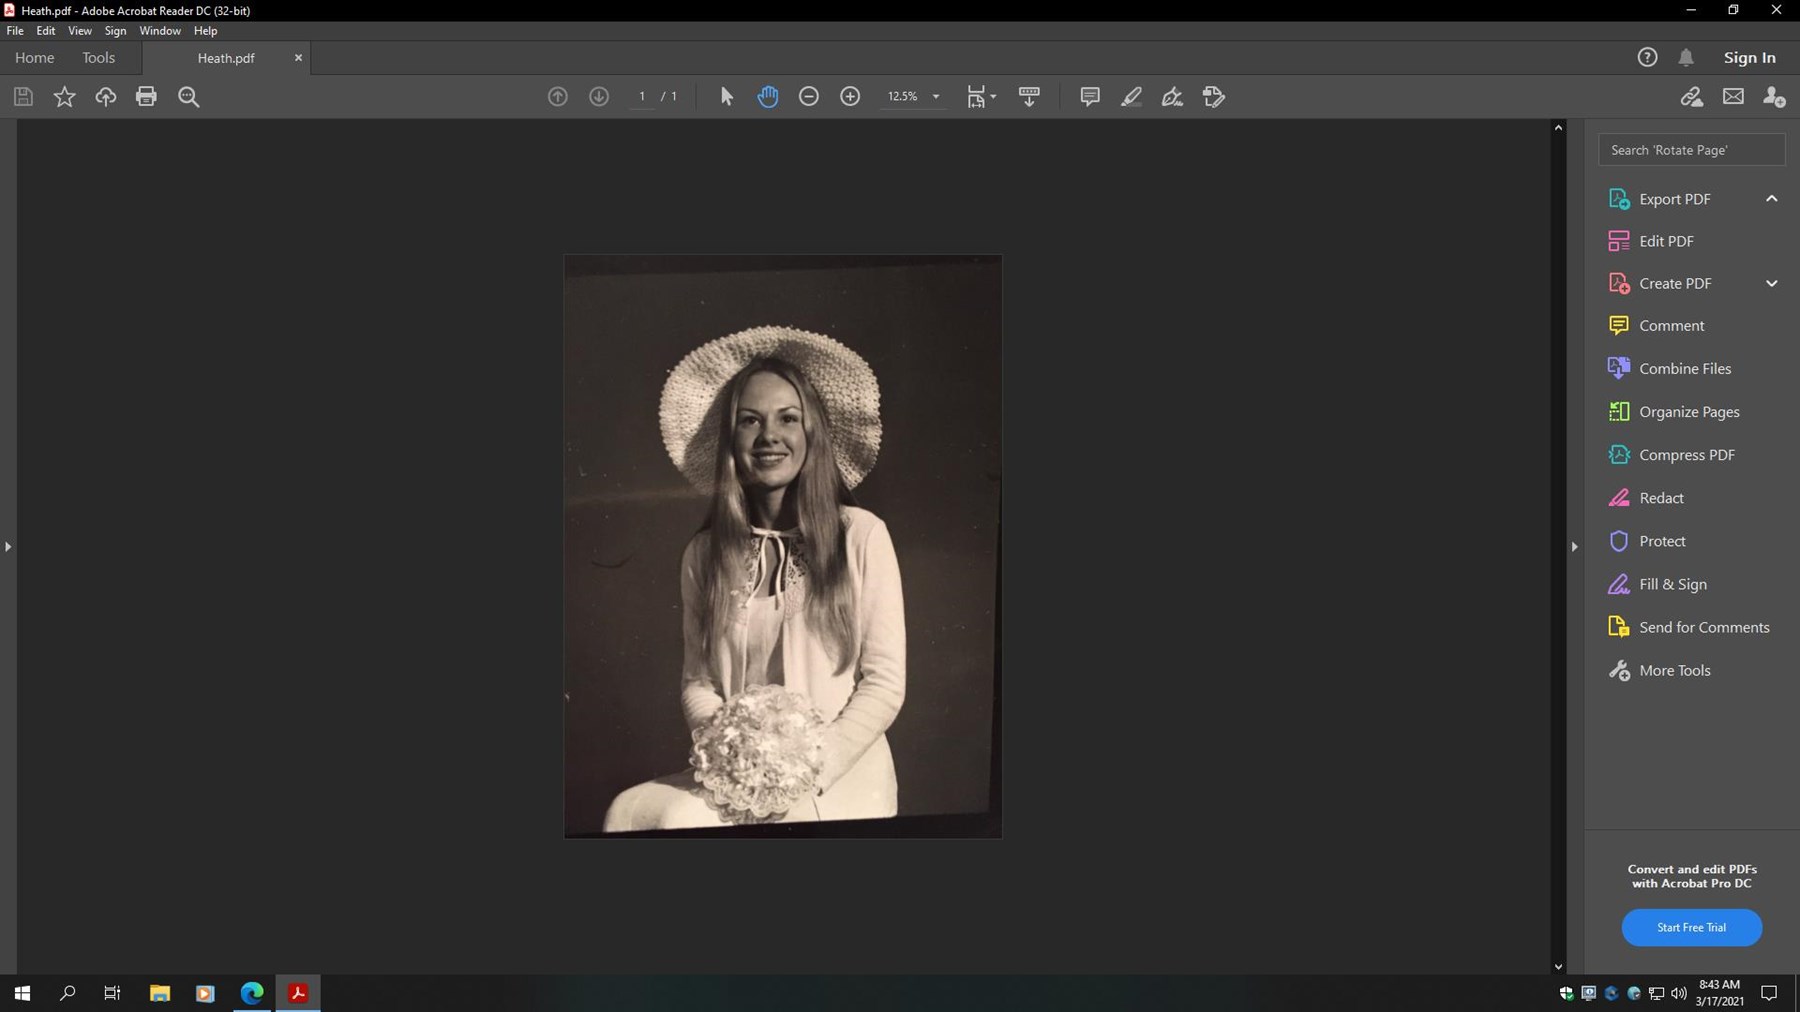Switch to the Home tab

coord(35,57)
